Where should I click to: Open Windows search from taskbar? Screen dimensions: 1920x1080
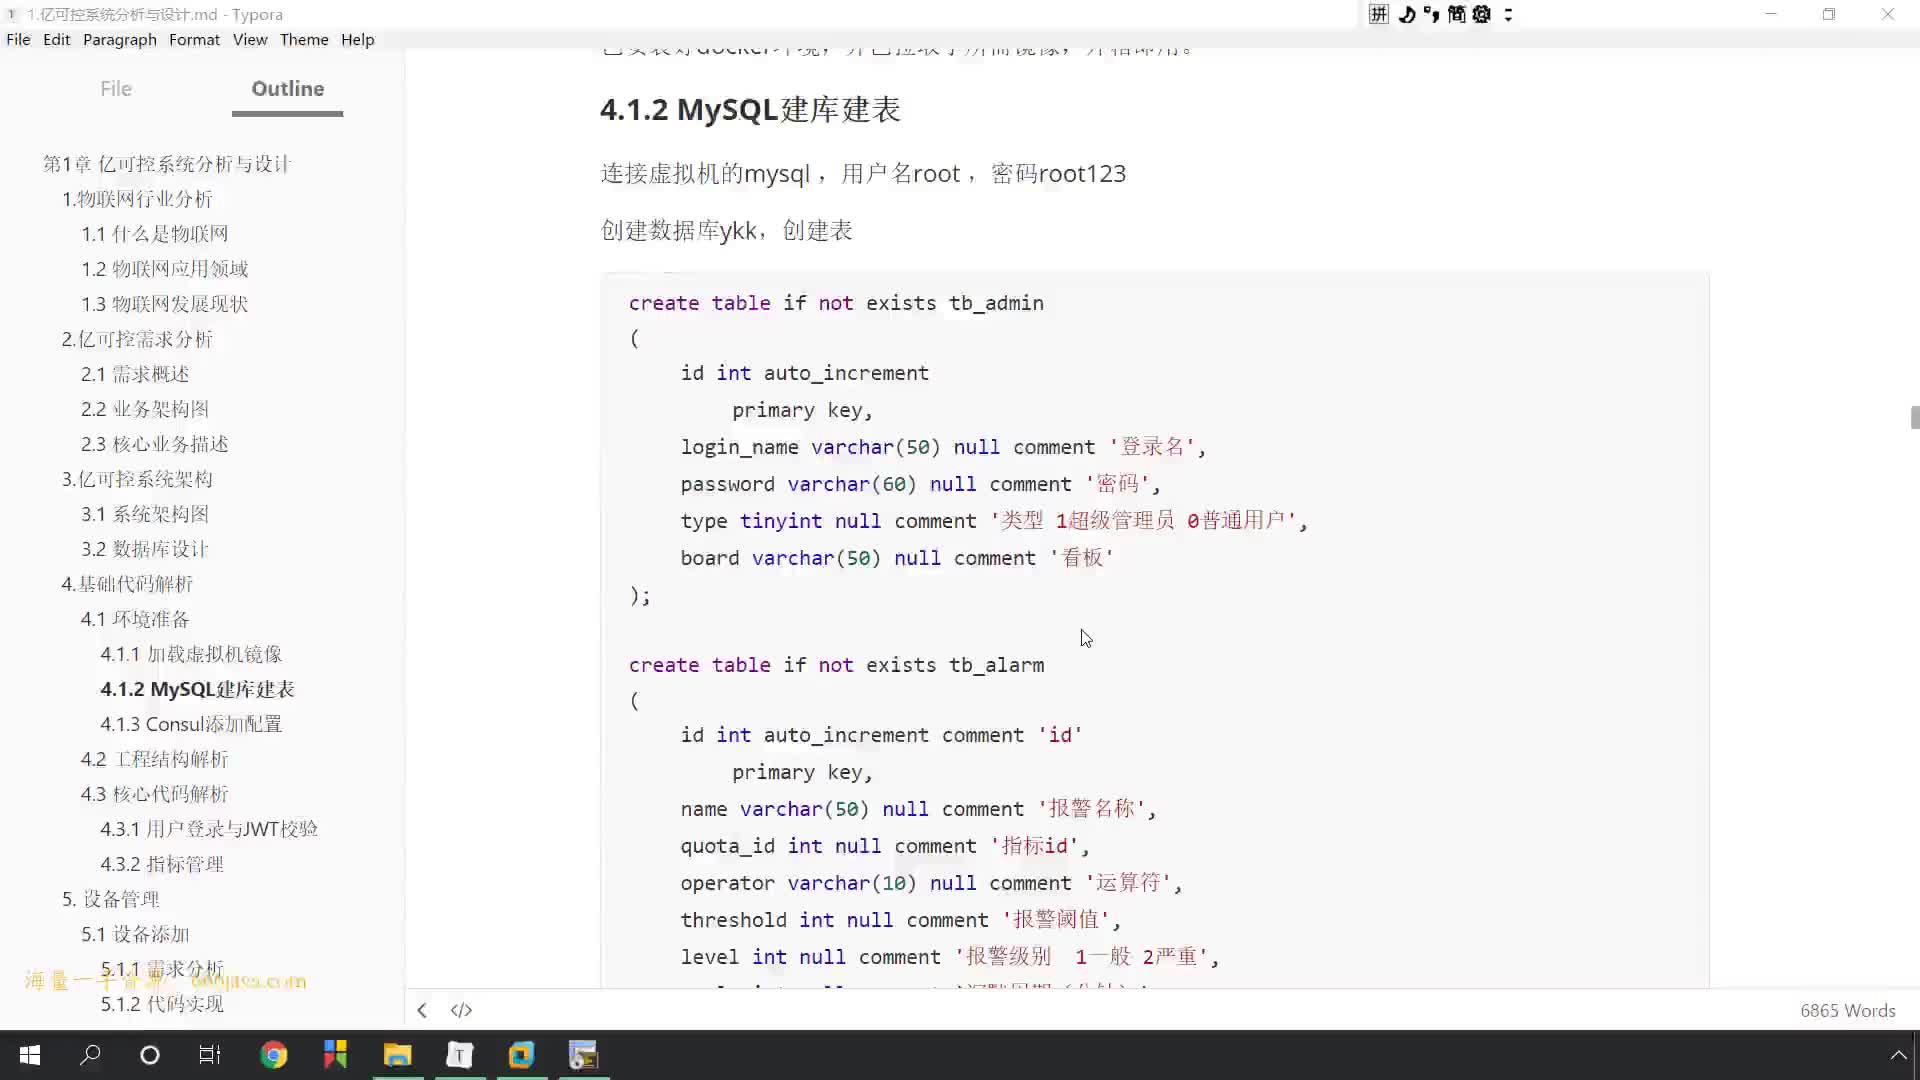[x=90, y=1055]
